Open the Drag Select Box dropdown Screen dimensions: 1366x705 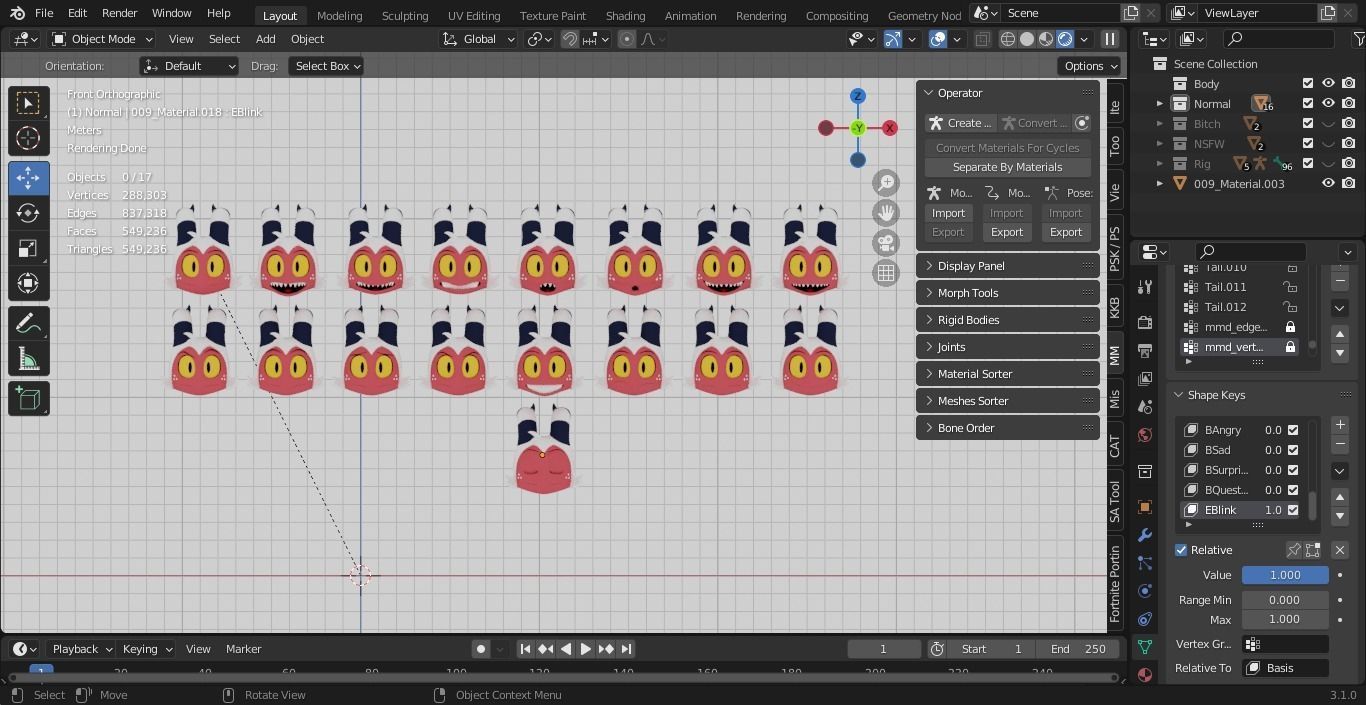(x=326, y=66)
